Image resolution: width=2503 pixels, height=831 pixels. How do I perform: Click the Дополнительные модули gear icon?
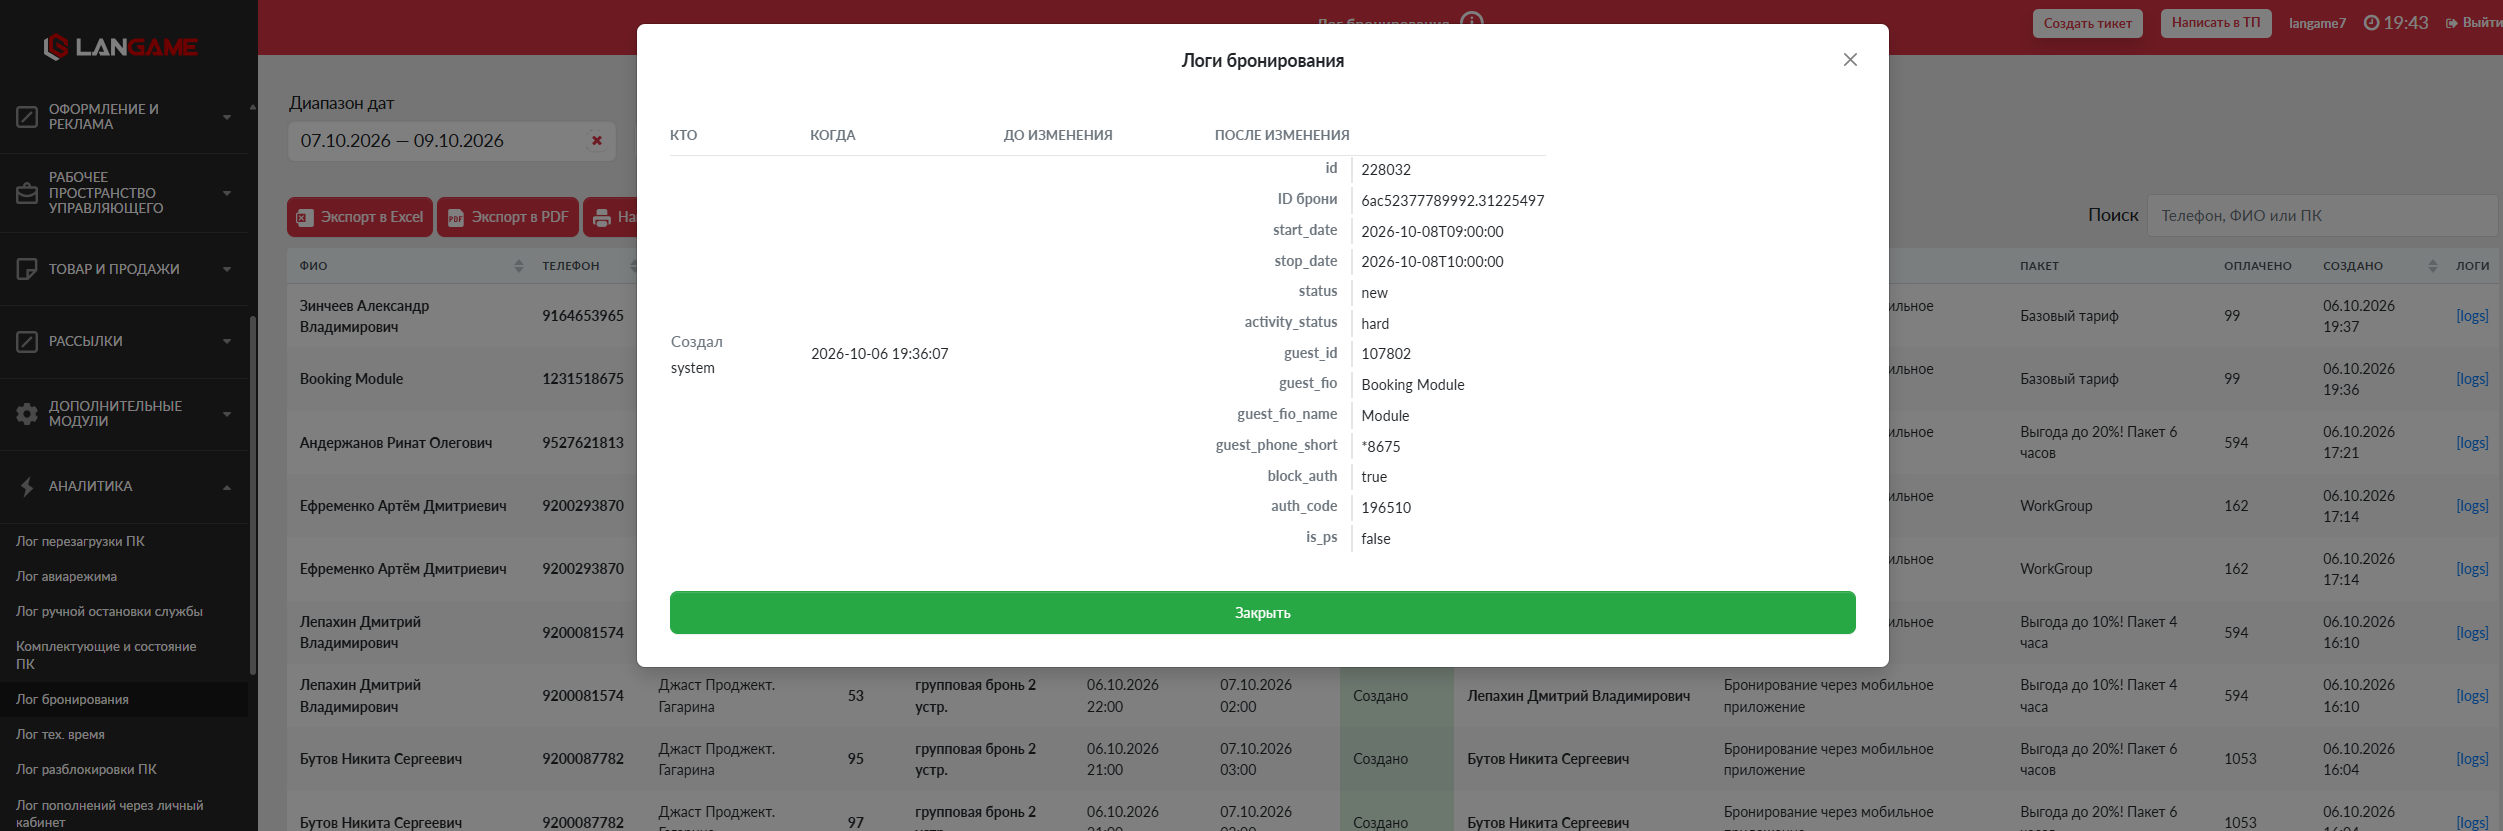point(27,414)
